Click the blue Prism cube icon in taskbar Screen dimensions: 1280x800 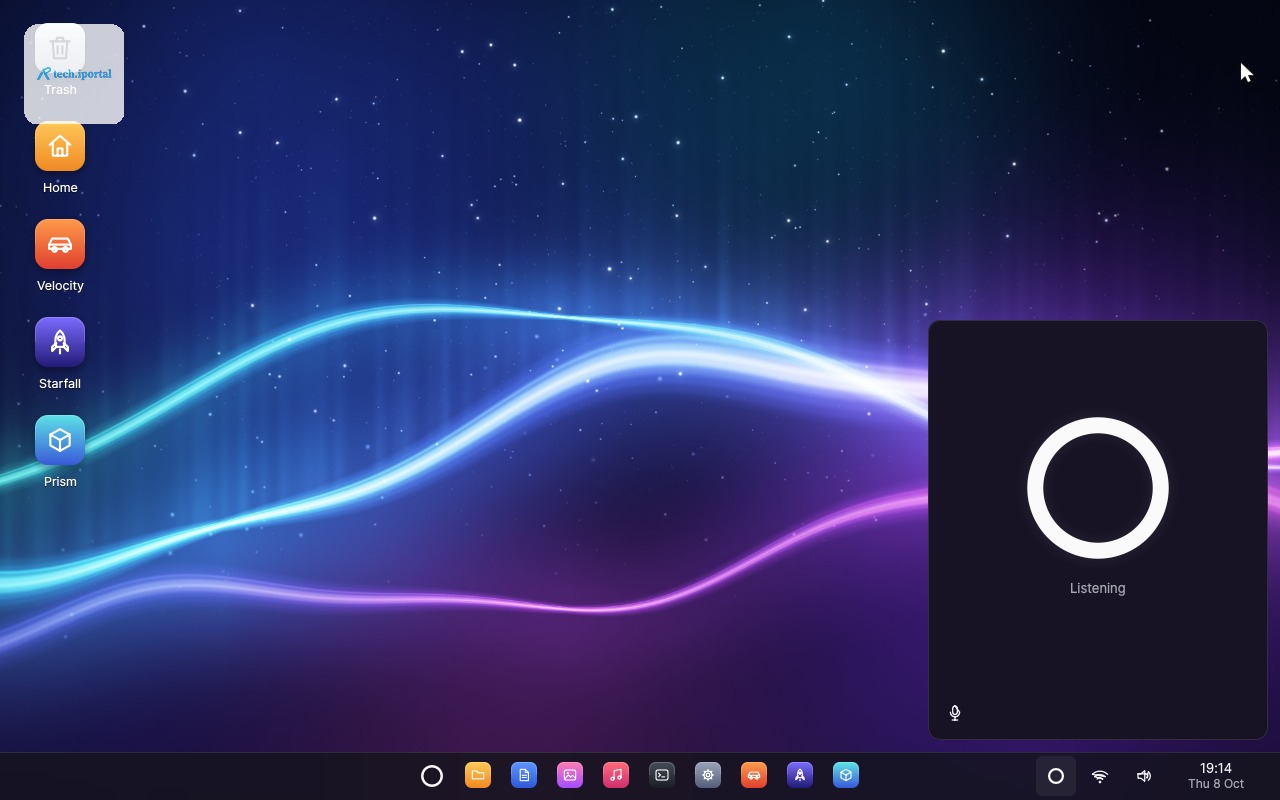click(x=846, y=776)
